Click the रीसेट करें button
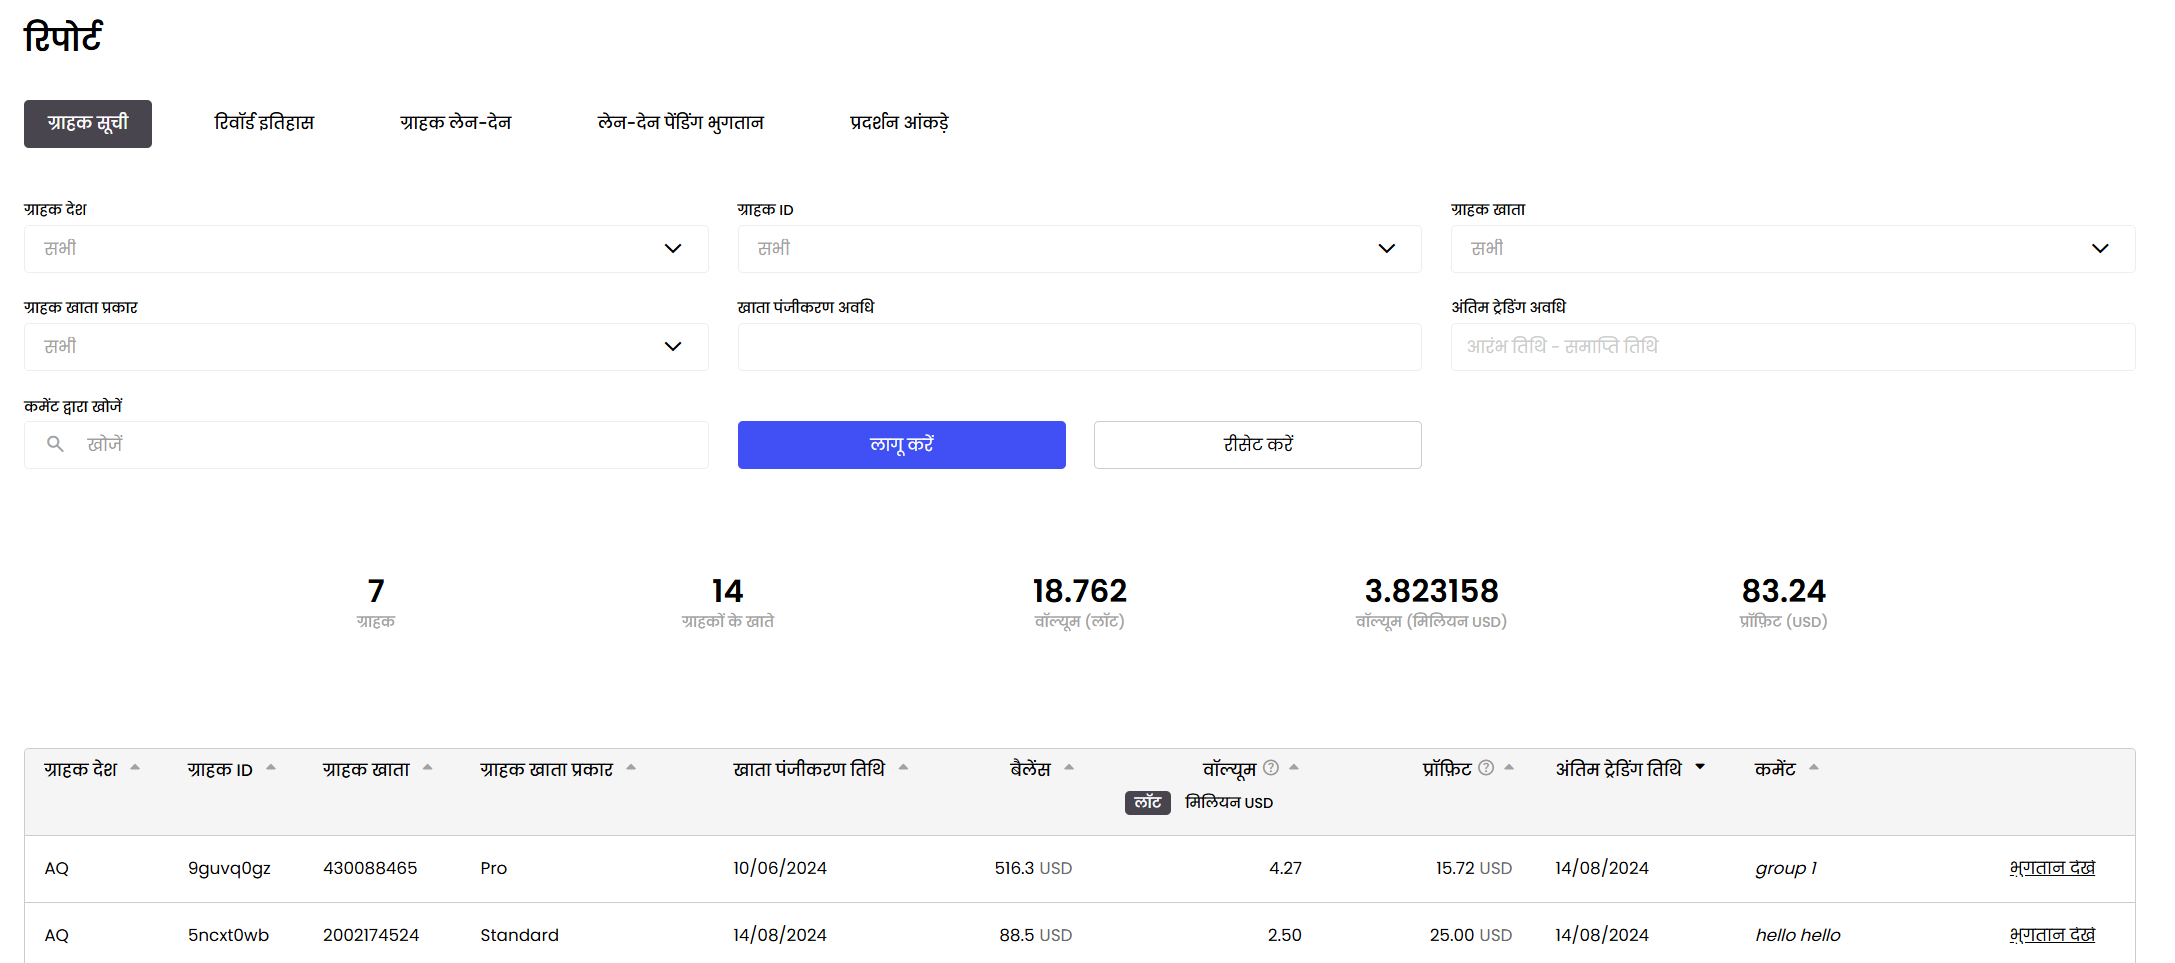The height and width of the screenshot is (963, 2175). [x=1257, y=445]
